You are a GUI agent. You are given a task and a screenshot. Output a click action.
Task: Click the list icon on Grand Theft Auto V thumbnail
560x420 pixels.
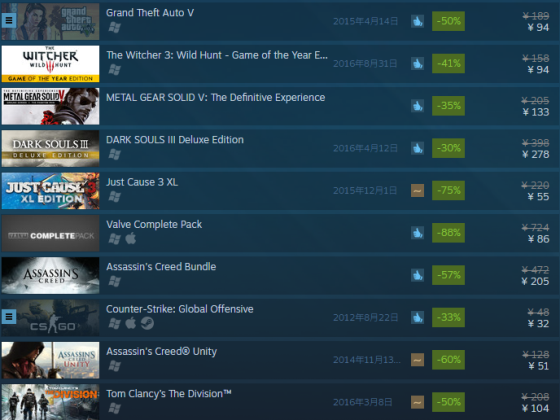[x=9, y=21]
